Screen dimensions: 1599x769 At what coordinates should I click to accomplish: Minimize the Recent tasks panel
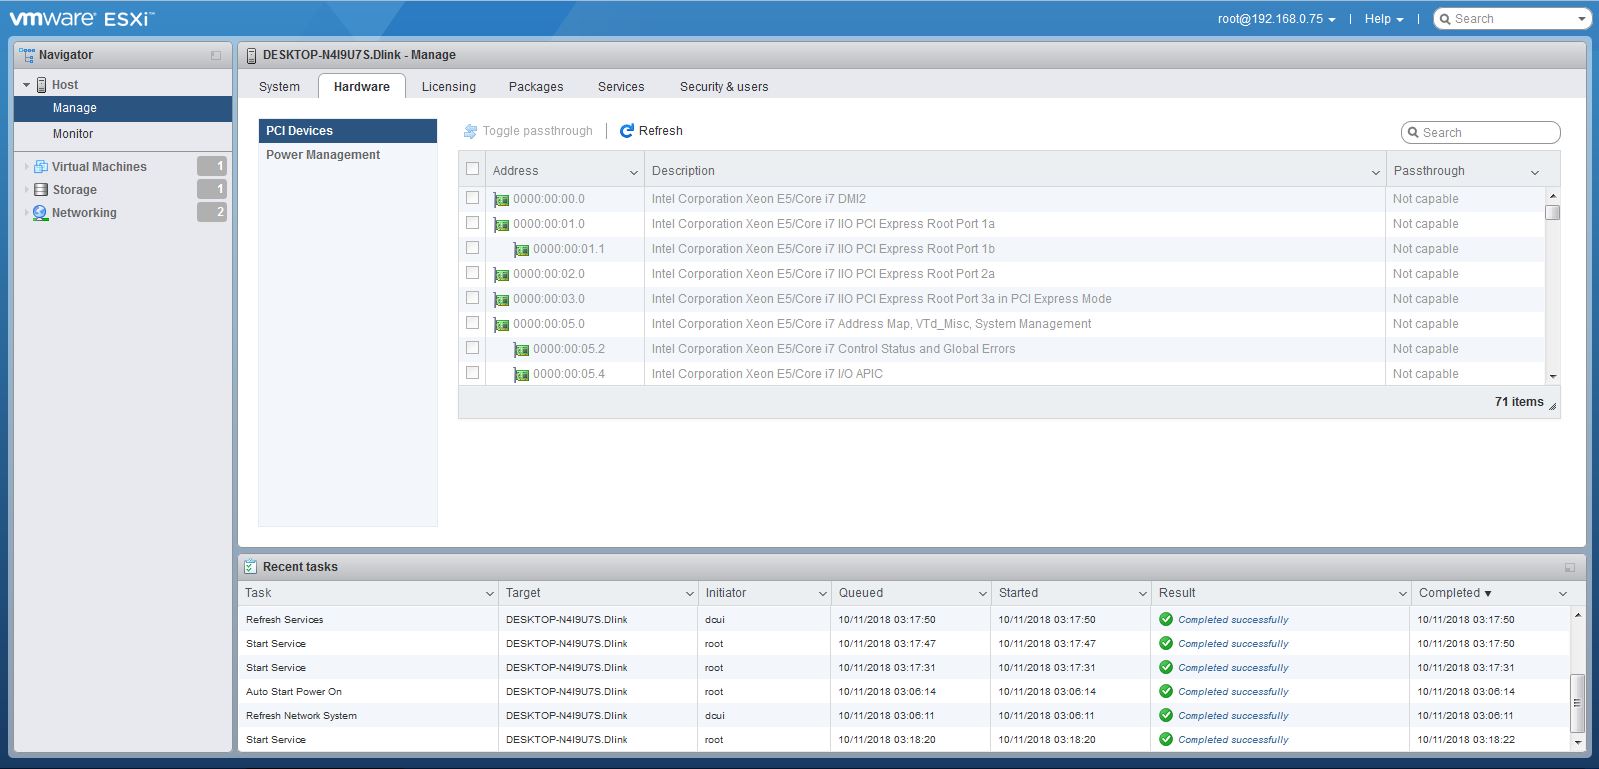click(x=1570, y=568)
